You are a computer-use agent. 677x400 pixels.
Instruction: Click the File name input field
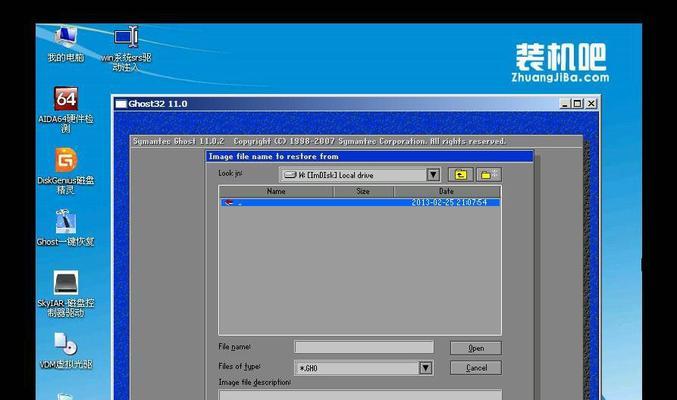tap(364, 347)
